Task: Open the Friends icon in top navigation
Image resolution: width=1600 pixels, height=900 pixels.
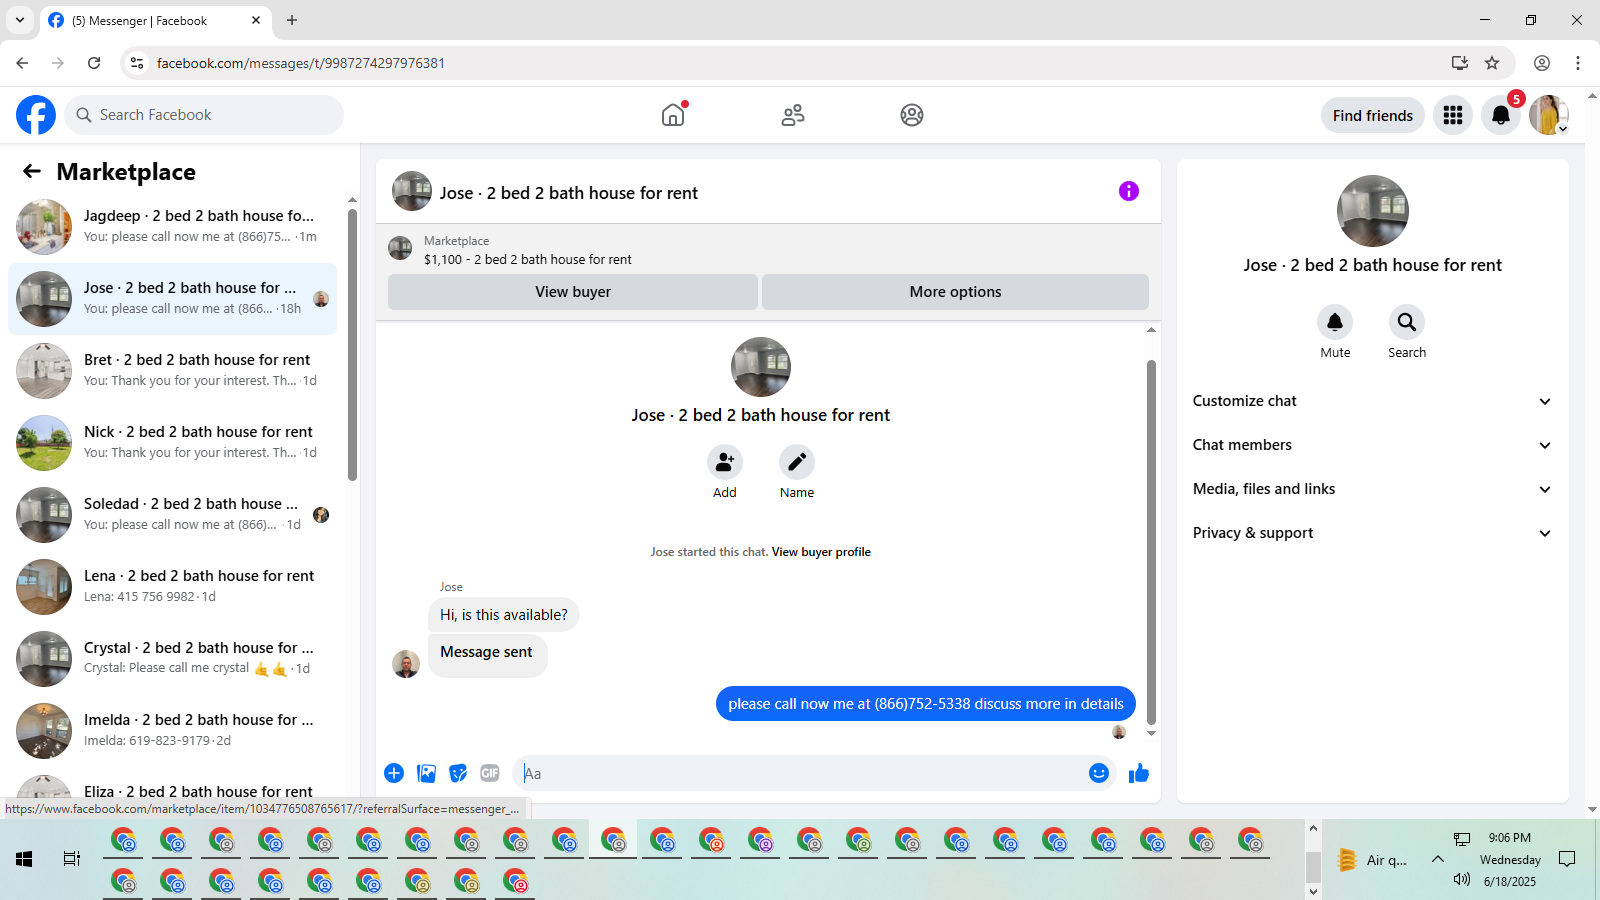Action: tap(793, 115)
